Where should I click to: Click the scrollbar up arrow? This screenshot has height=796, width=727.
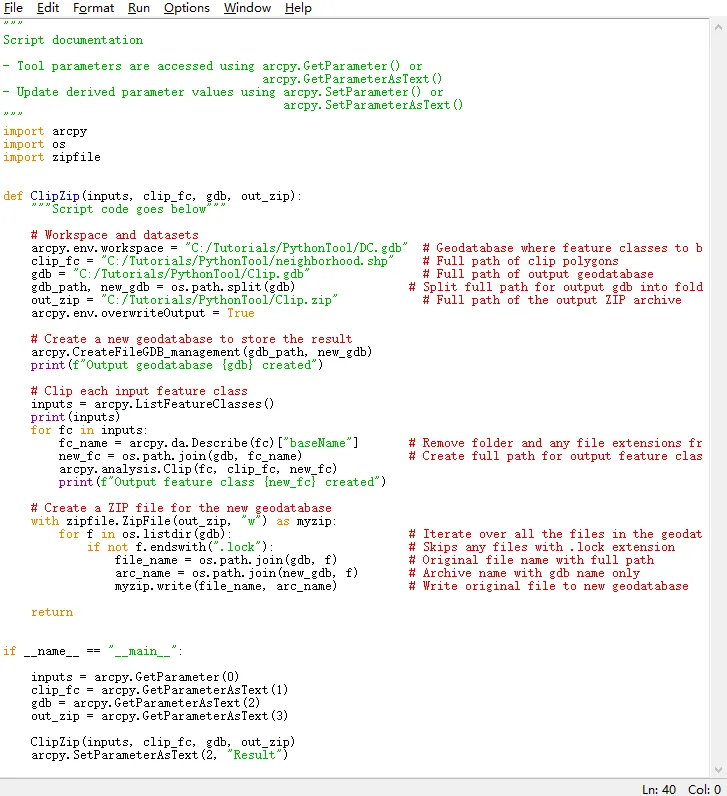tap(718, 27)
